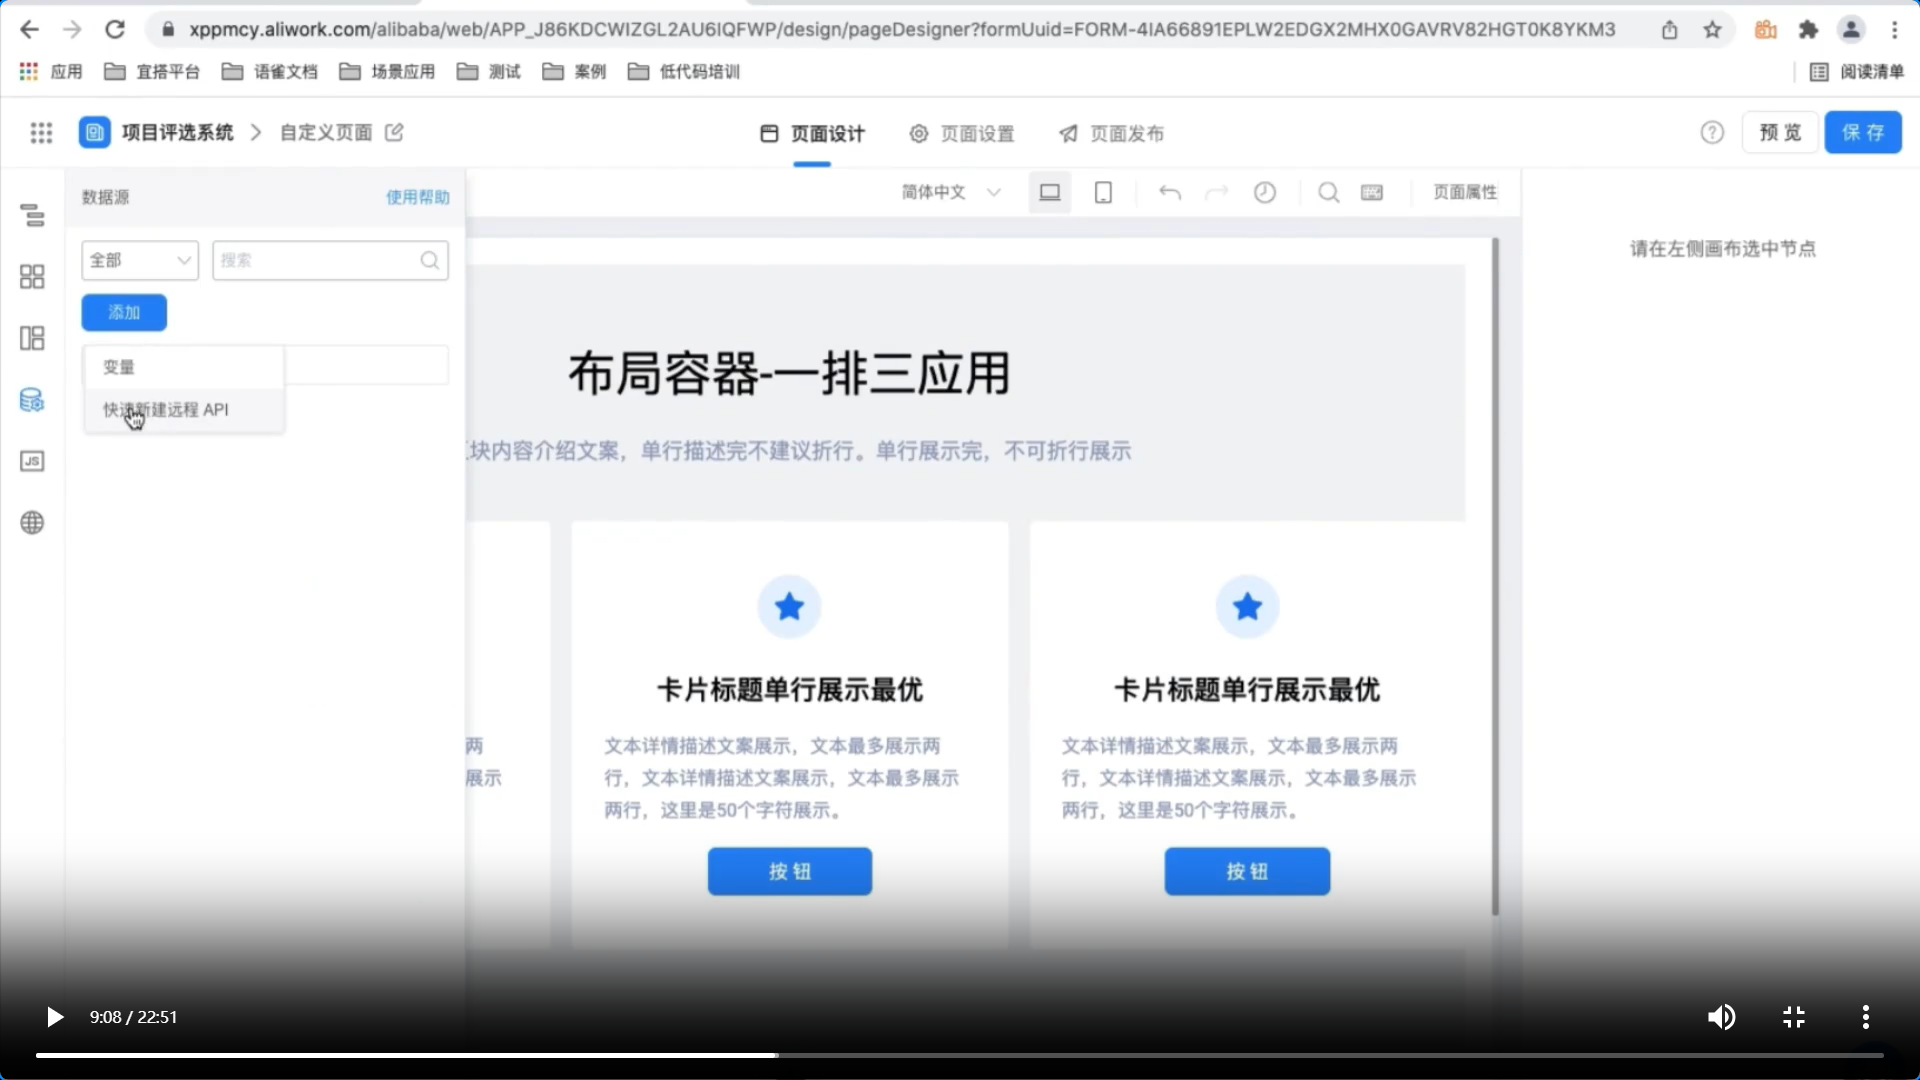Open the component library sidebar icon

(32, 277)
